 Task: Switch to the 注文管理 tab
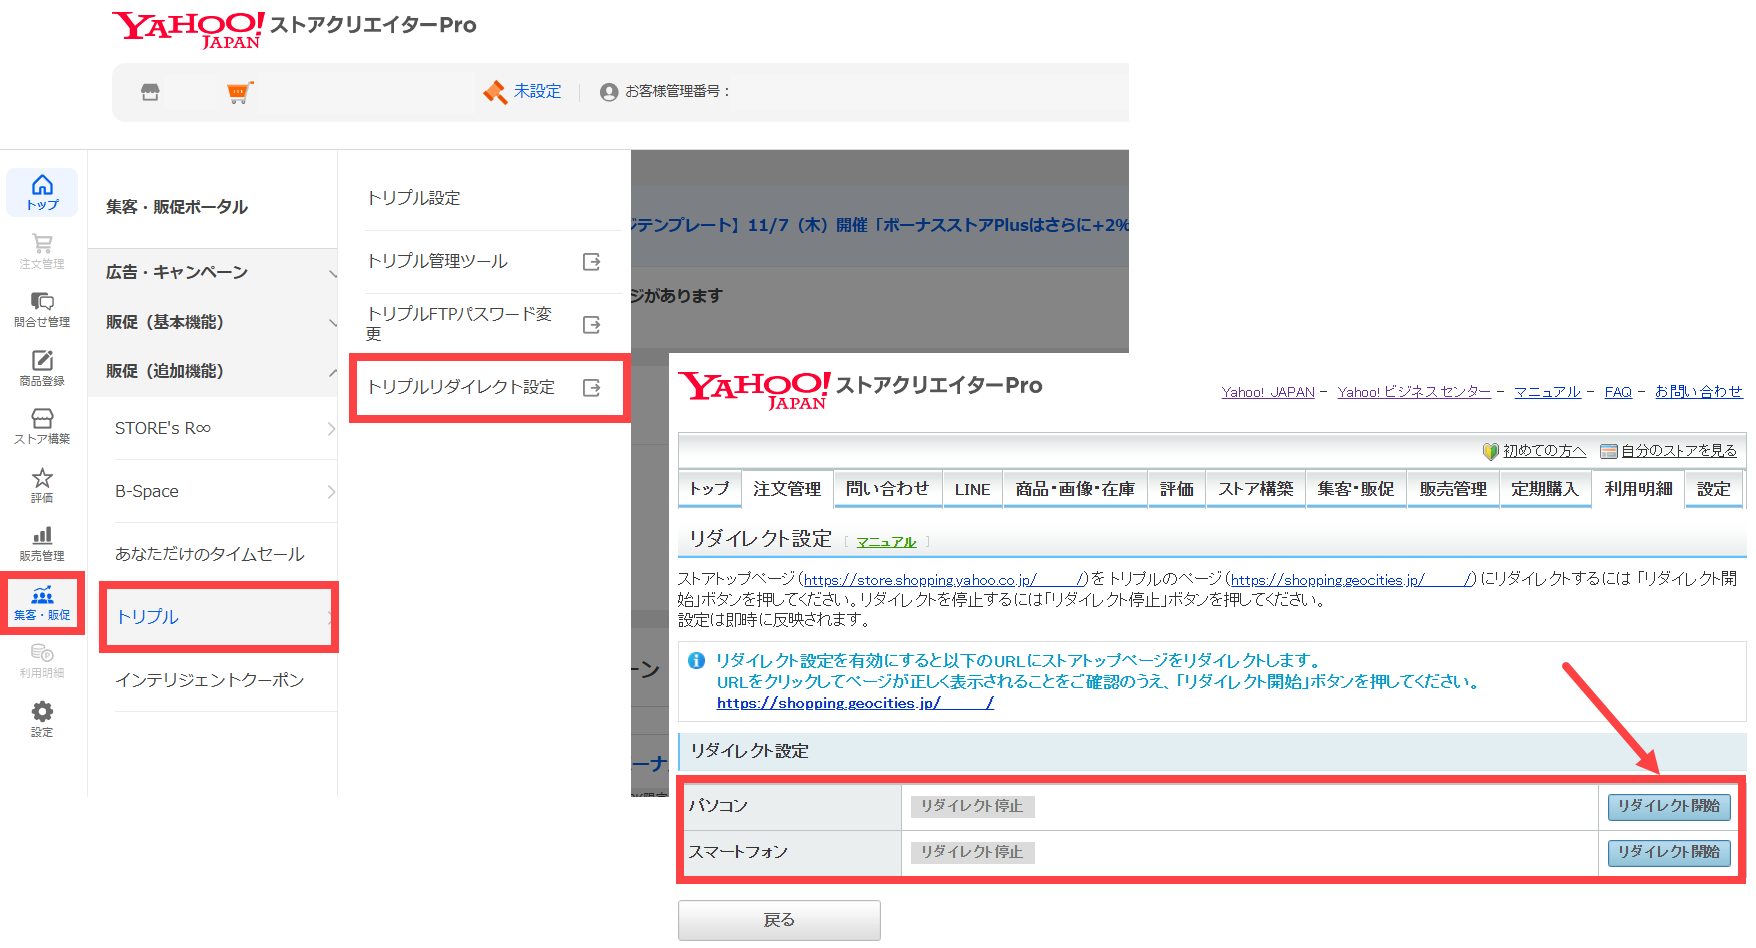tap(787, 489)
